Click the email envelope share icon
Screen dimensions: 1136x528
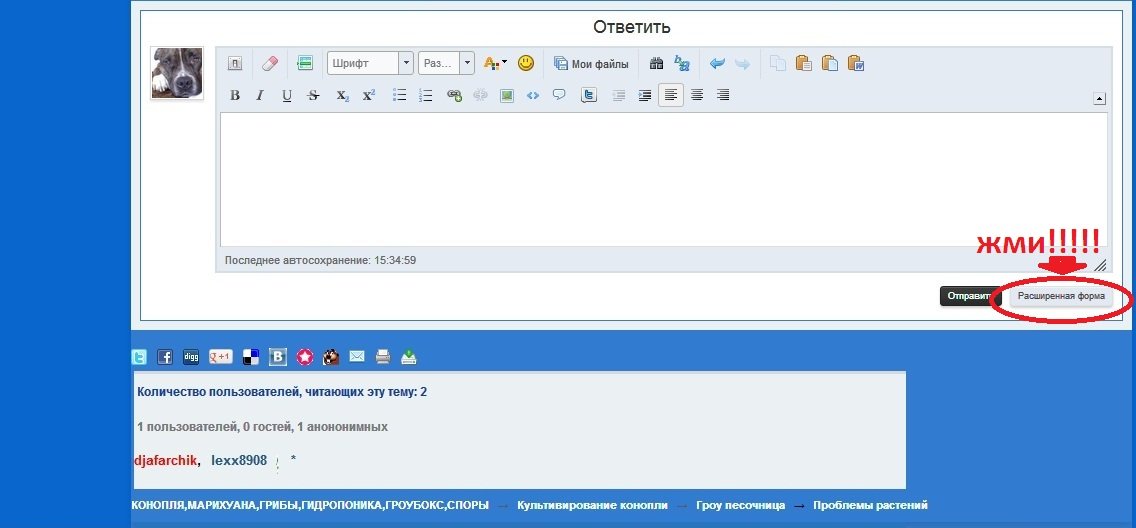click(x=357, y=357)
